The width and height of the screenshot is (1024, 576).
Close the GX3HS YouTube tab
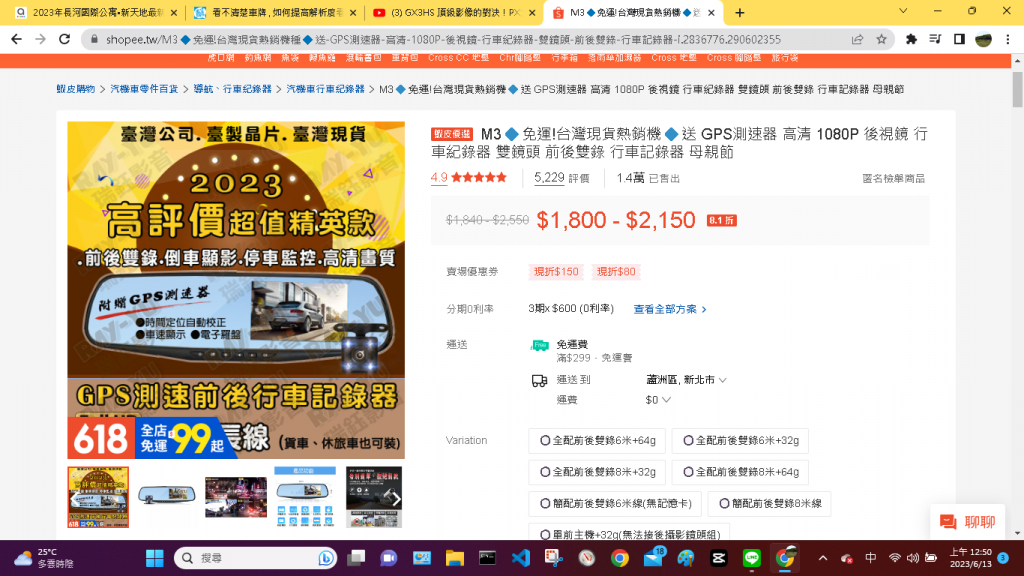tap(532, 12)
